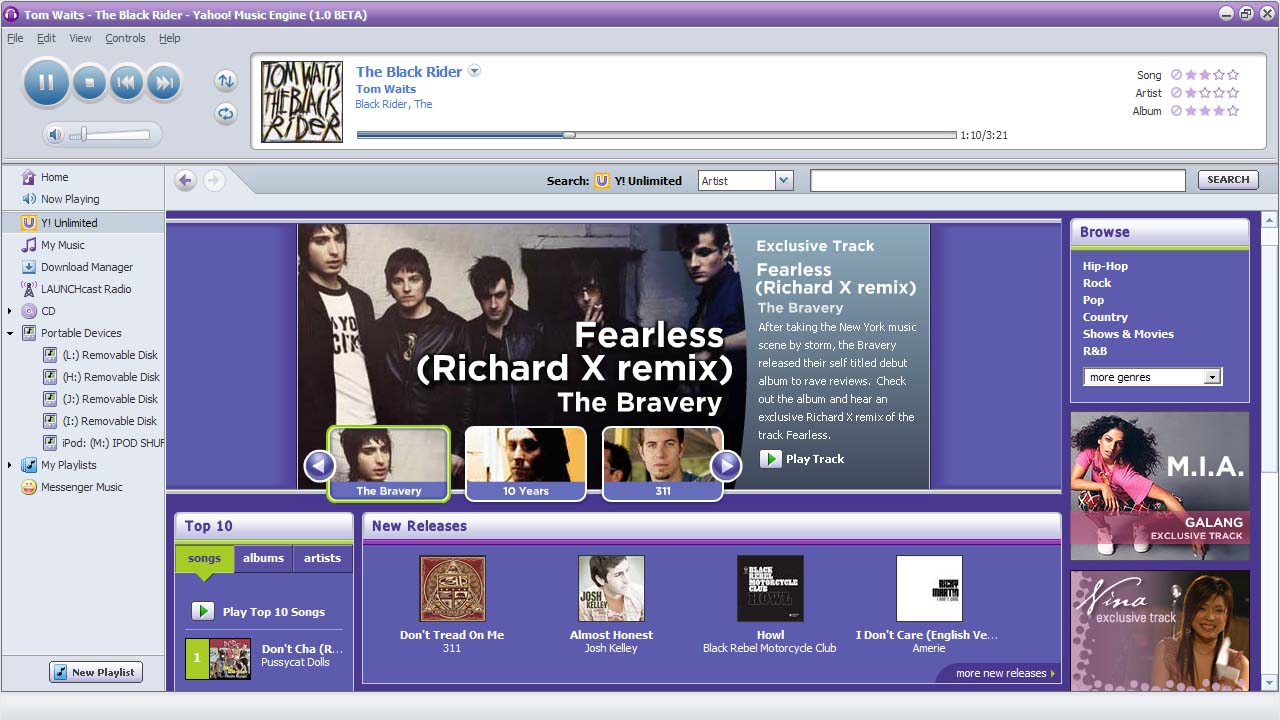Screen dimensions: 1280x720
Task: Open the Controls menu
Action: point(125,38)
